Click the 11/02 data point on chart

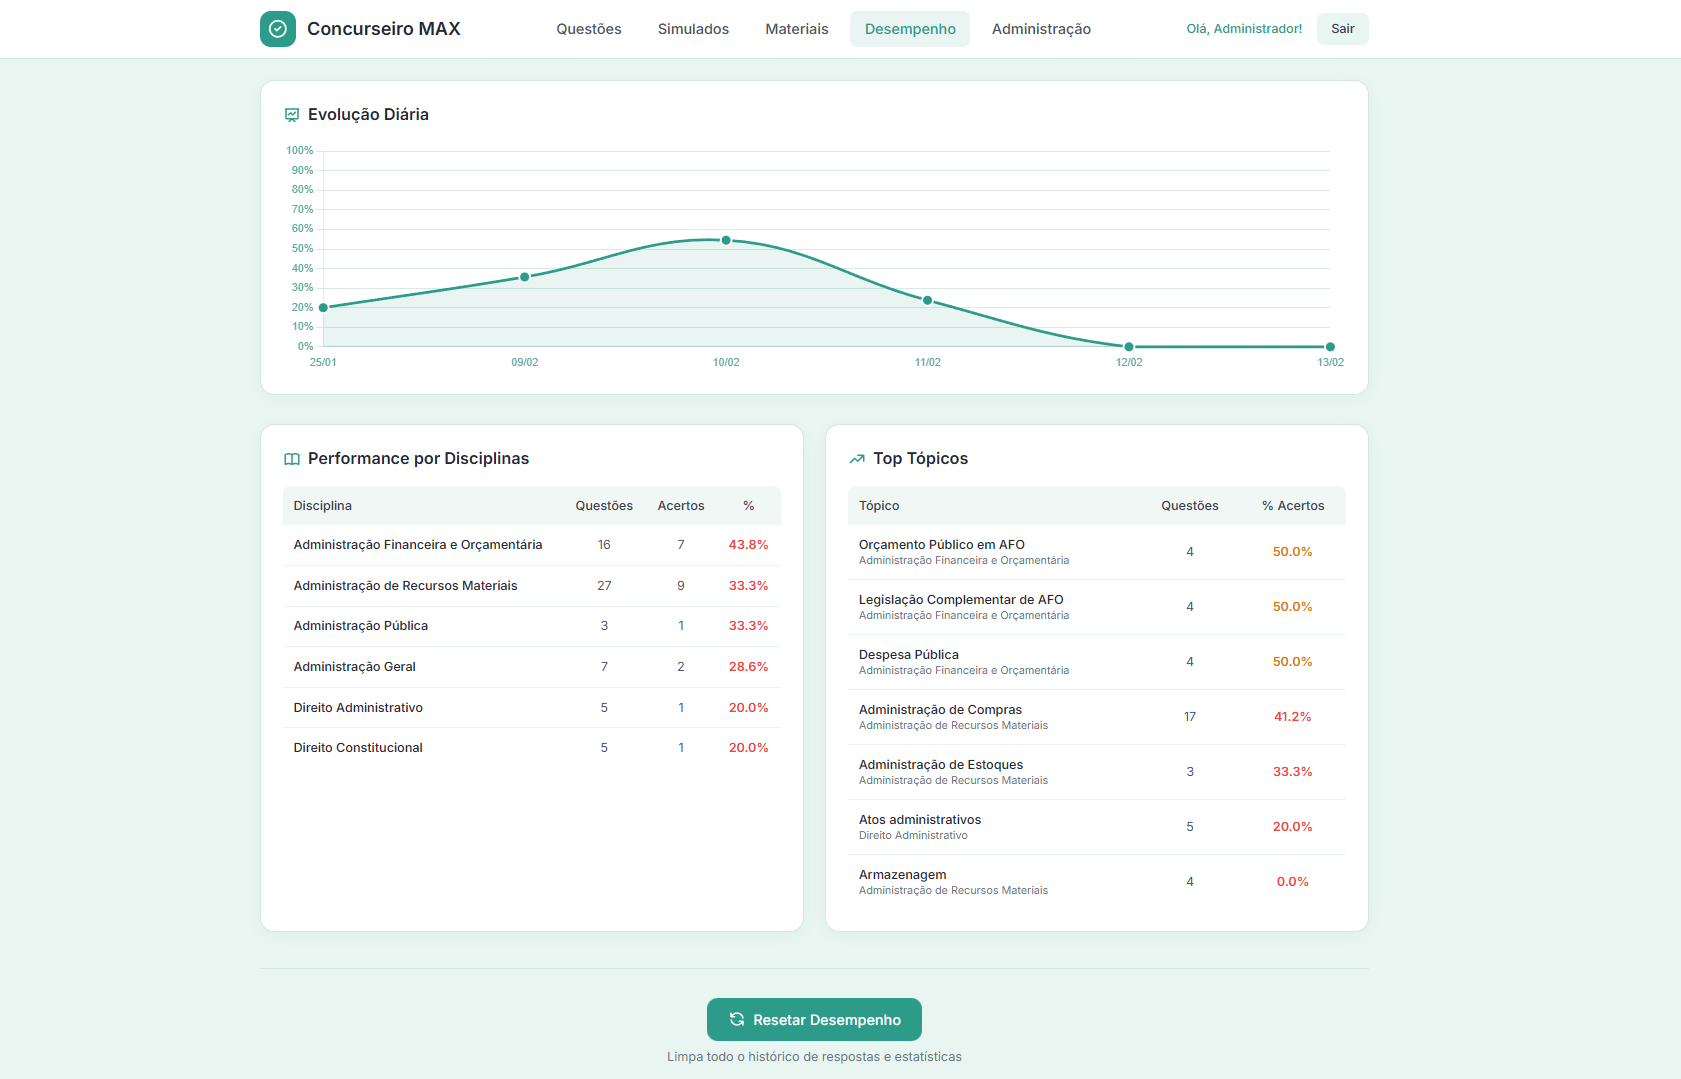click(x=928, y=300)
